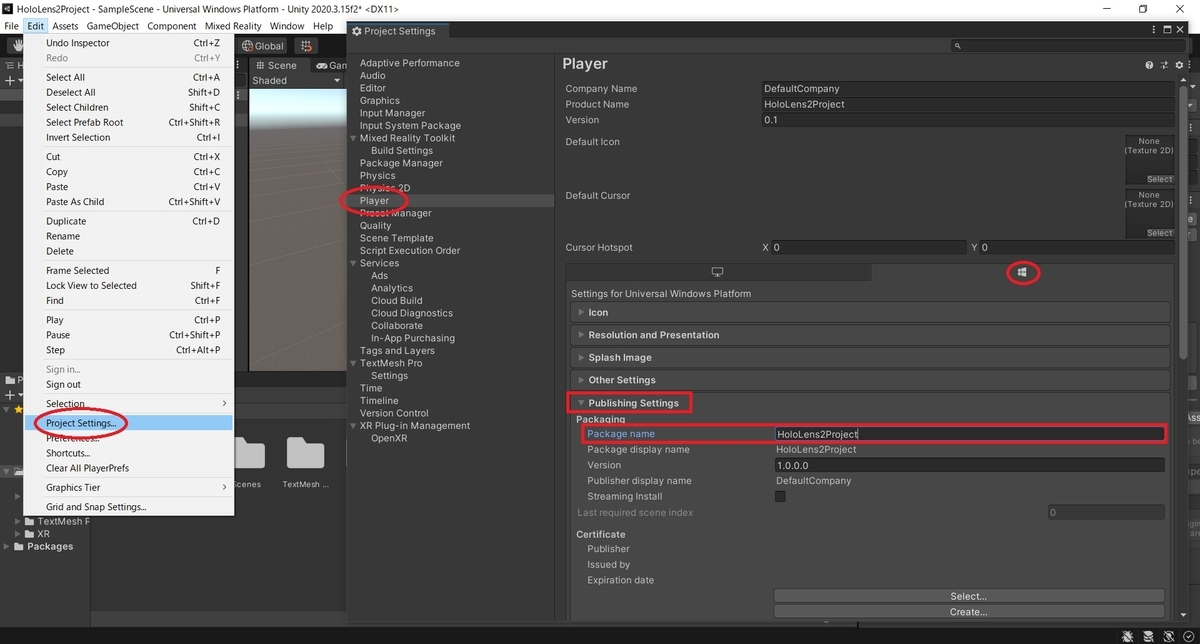
Task: Click the Product Name field
Action: 967,104
